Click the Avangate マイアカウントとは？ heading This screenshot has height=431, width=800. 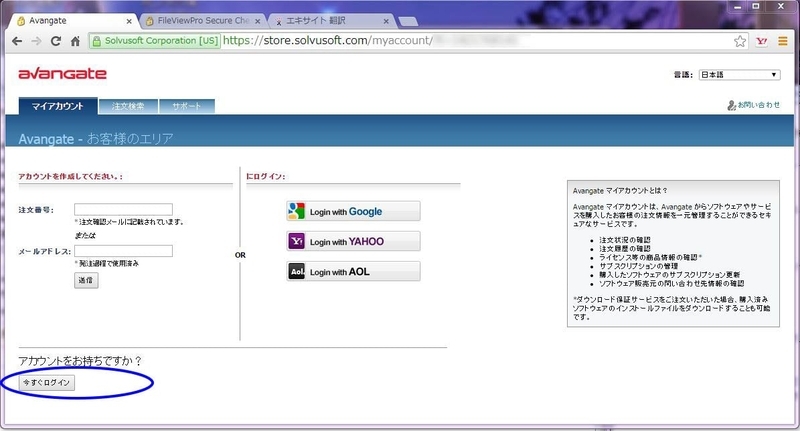pos(620,191)
